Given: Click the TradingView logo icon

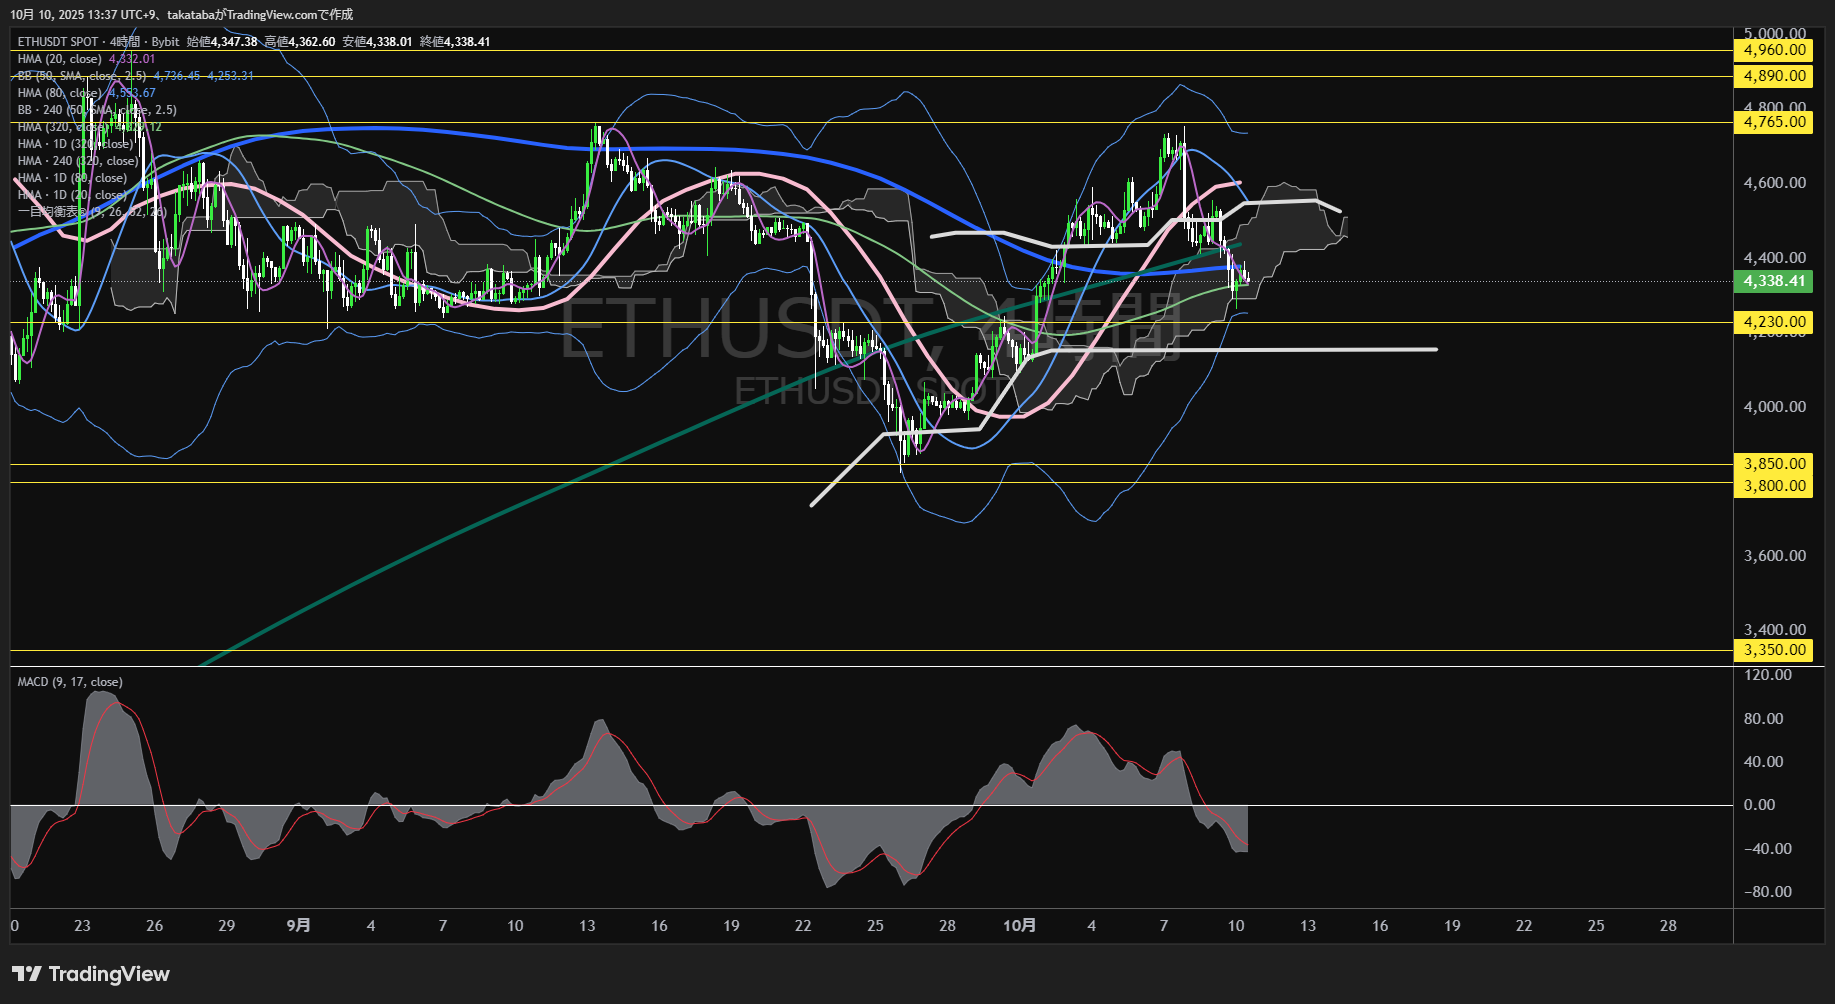Looking at the screenshot, I should (27, 974).
